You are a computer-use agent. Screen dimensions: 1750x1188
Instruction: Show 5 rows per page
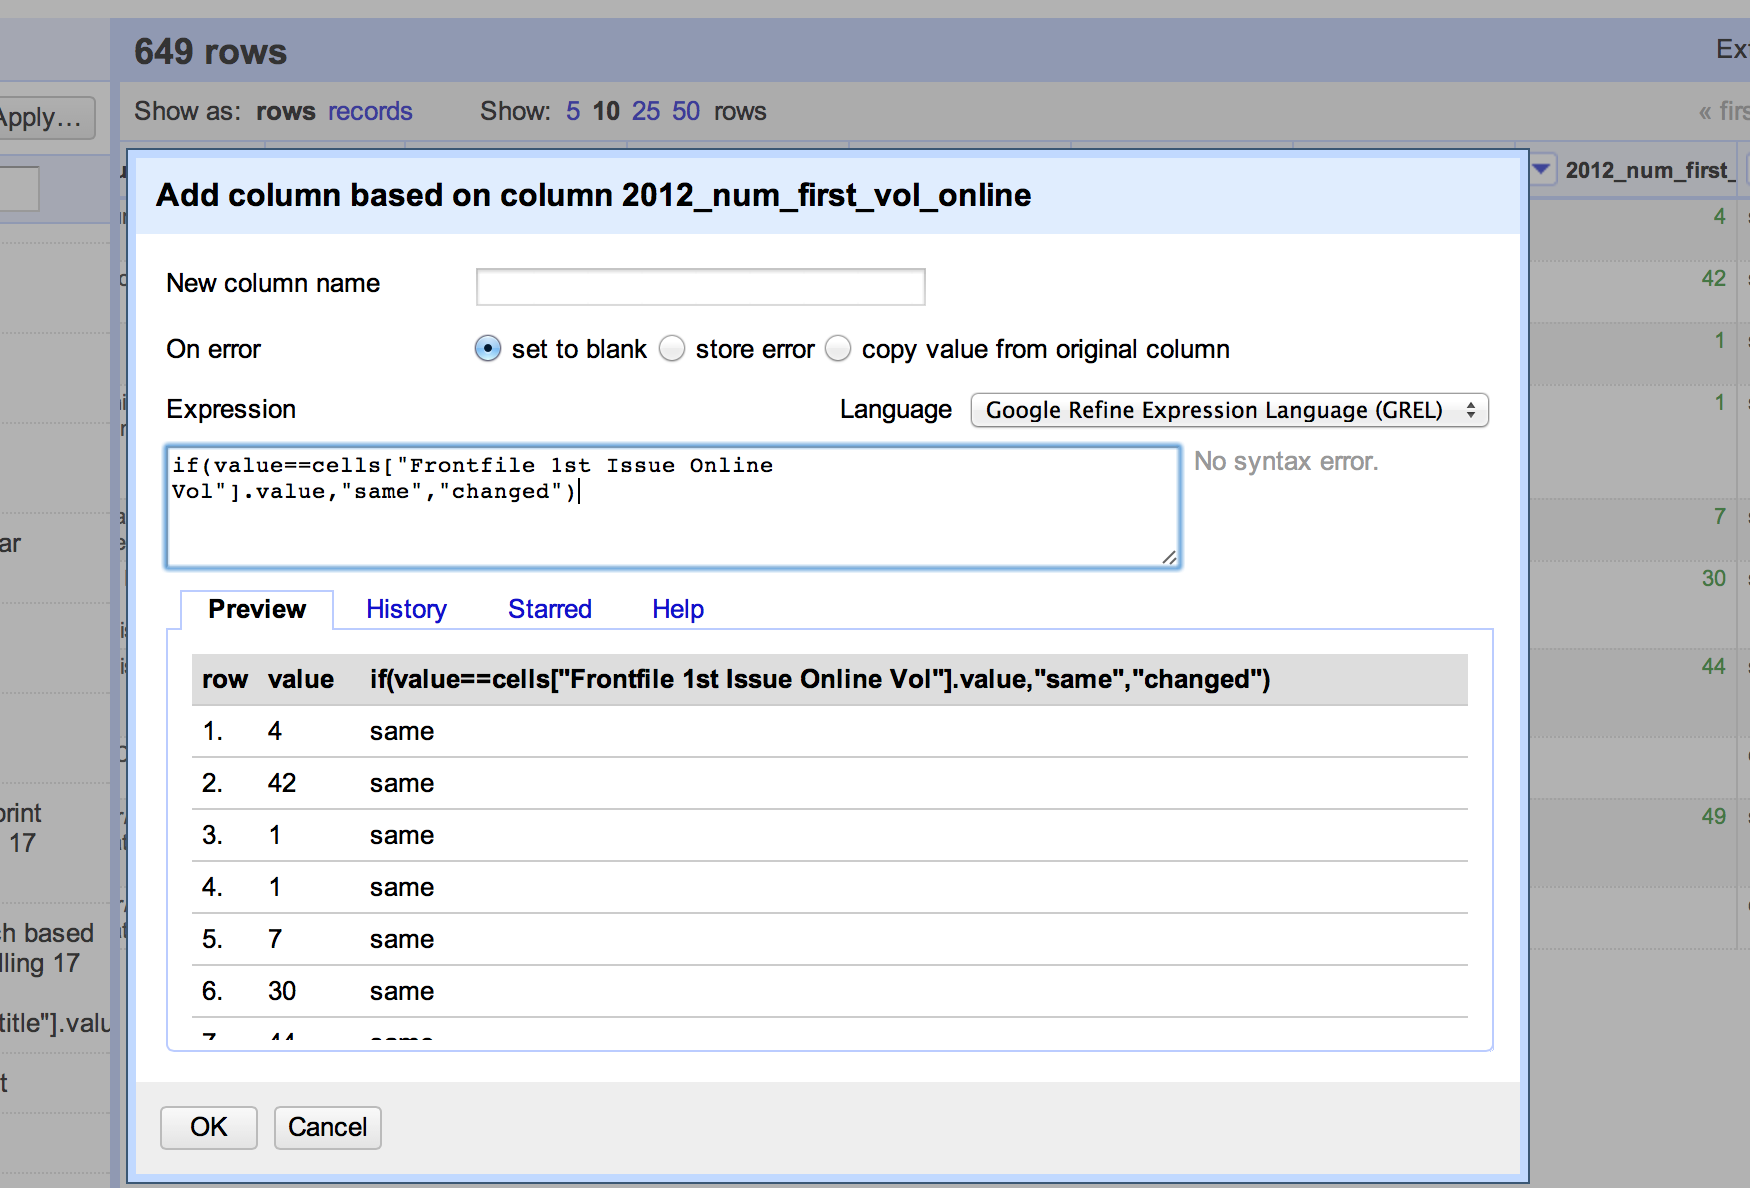[573, 111]
